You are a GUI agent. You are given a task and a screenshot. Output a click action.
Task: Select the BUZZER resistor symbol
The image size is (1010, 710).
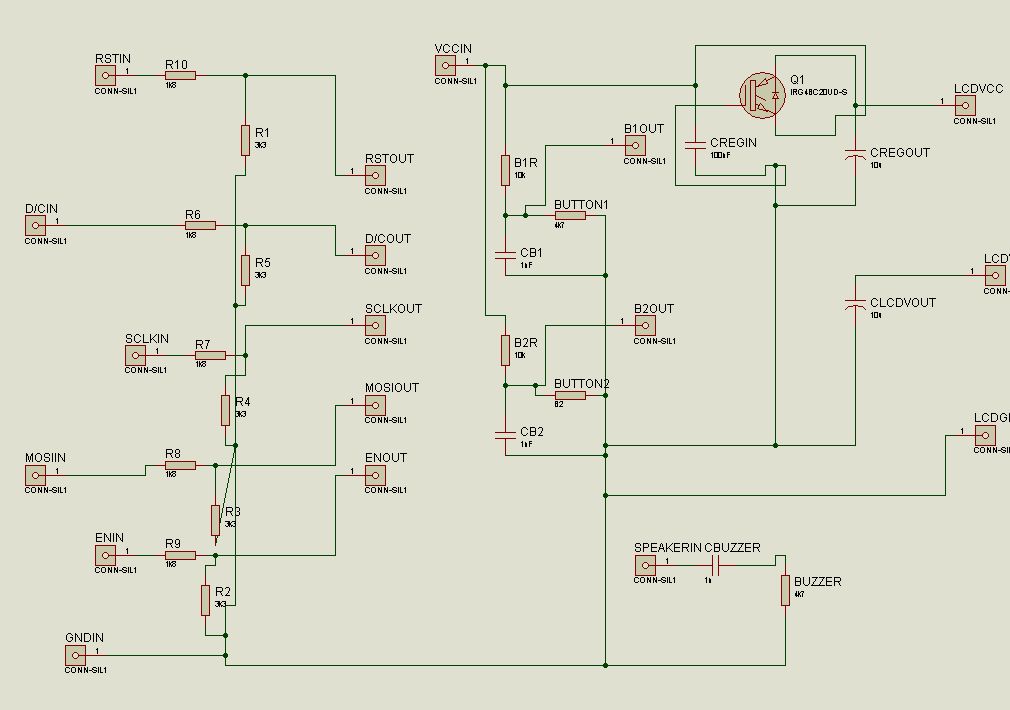tap(785, 590)
